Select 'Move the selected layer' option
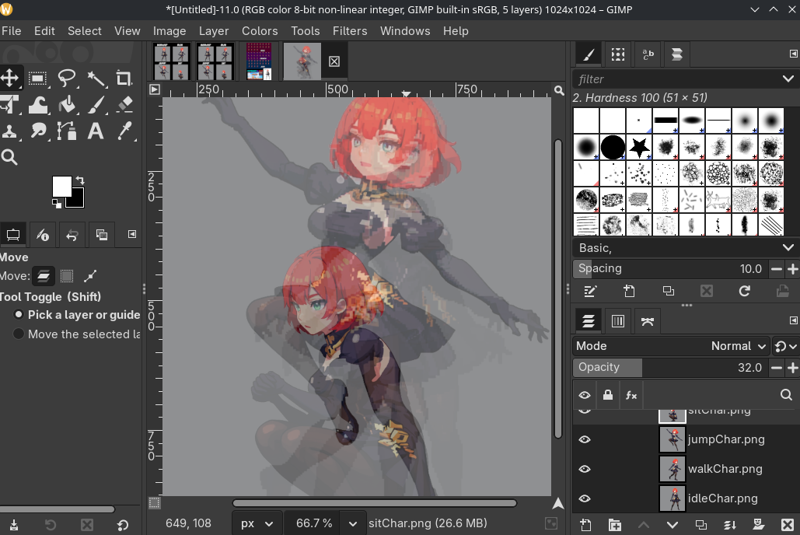The height and width of the screenshot is (535, 800). 77,334
